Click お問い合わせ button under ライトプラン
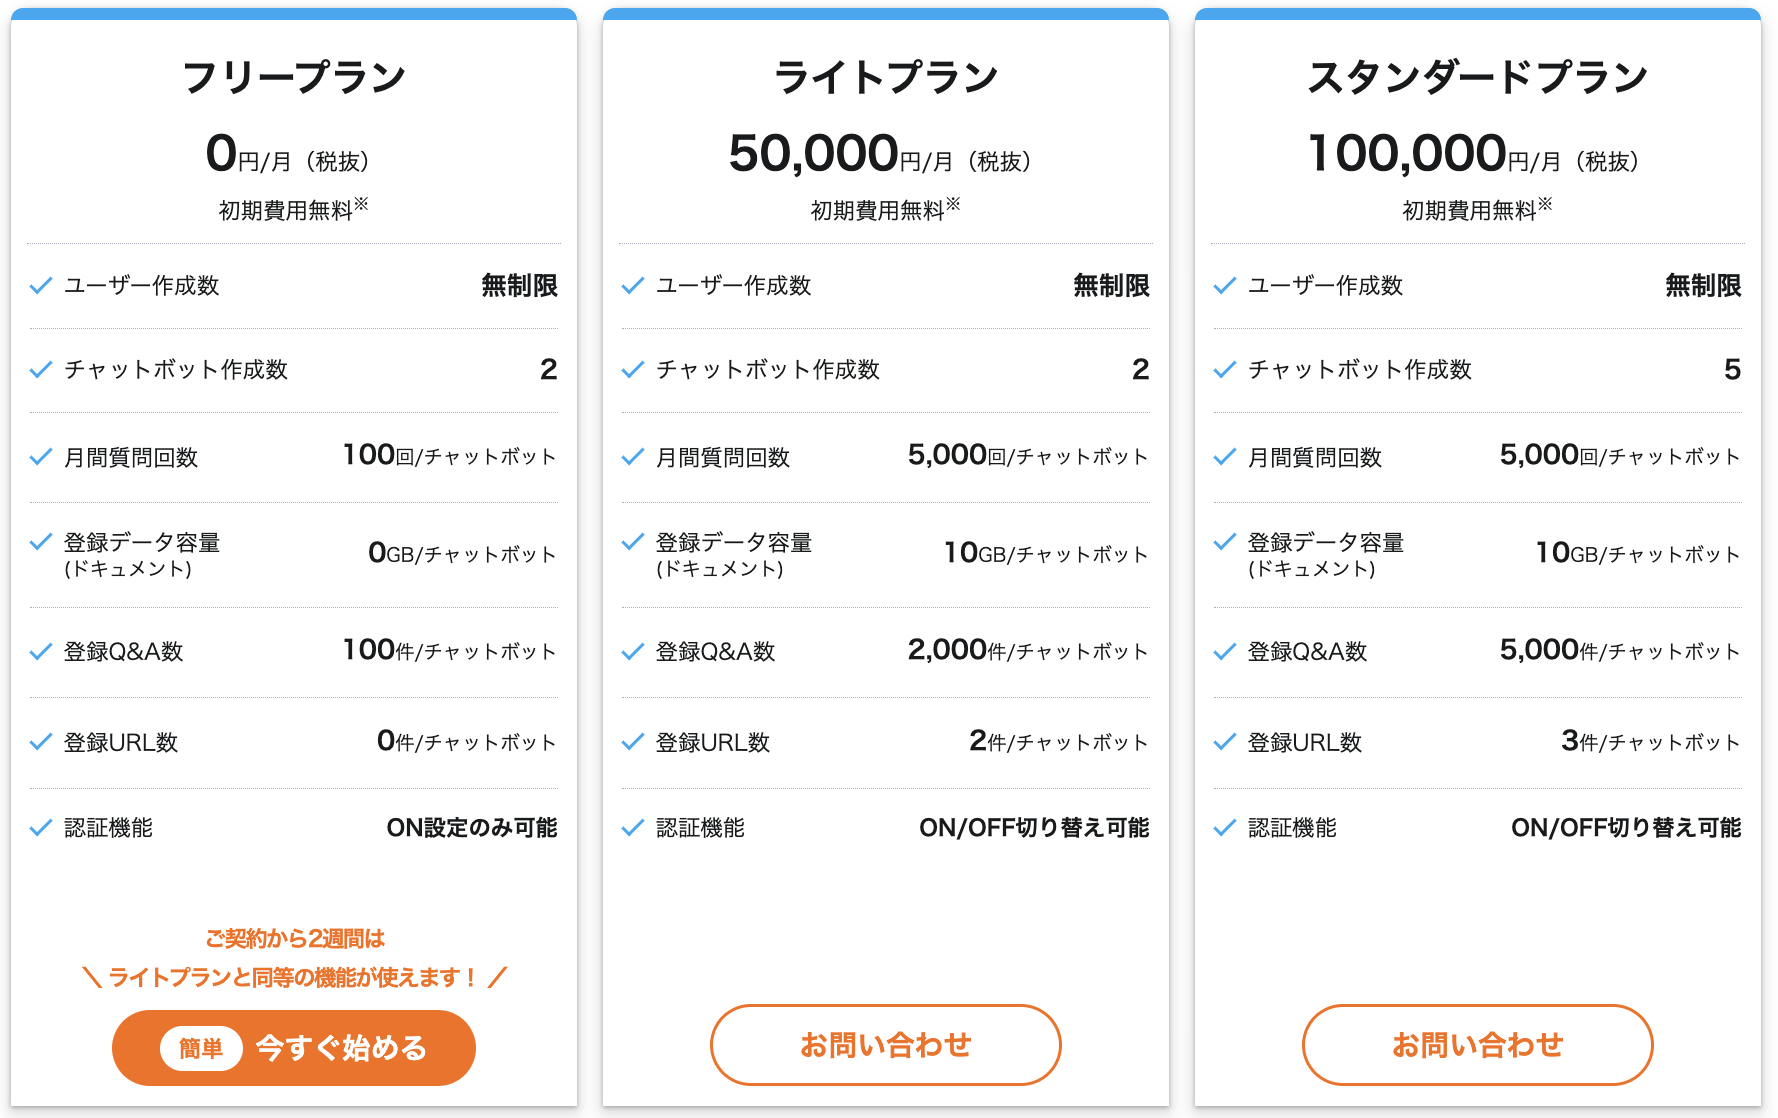This screenshot has width=1778, height=1118. tap(885, 1045)
